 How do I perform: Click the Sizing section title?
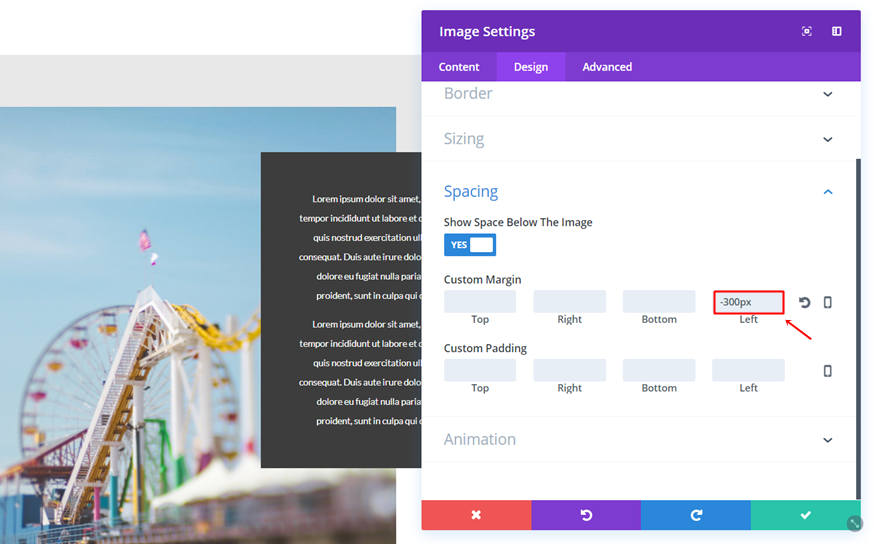coord(464,139)
